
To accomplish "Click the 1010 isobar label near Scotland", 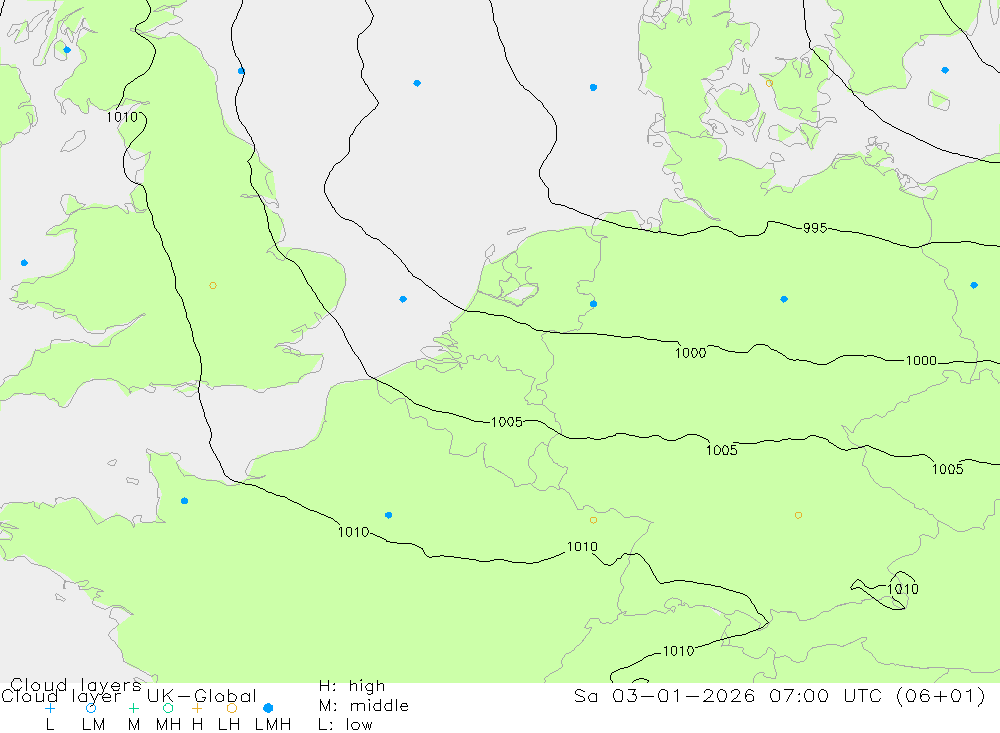I will 122,117.
